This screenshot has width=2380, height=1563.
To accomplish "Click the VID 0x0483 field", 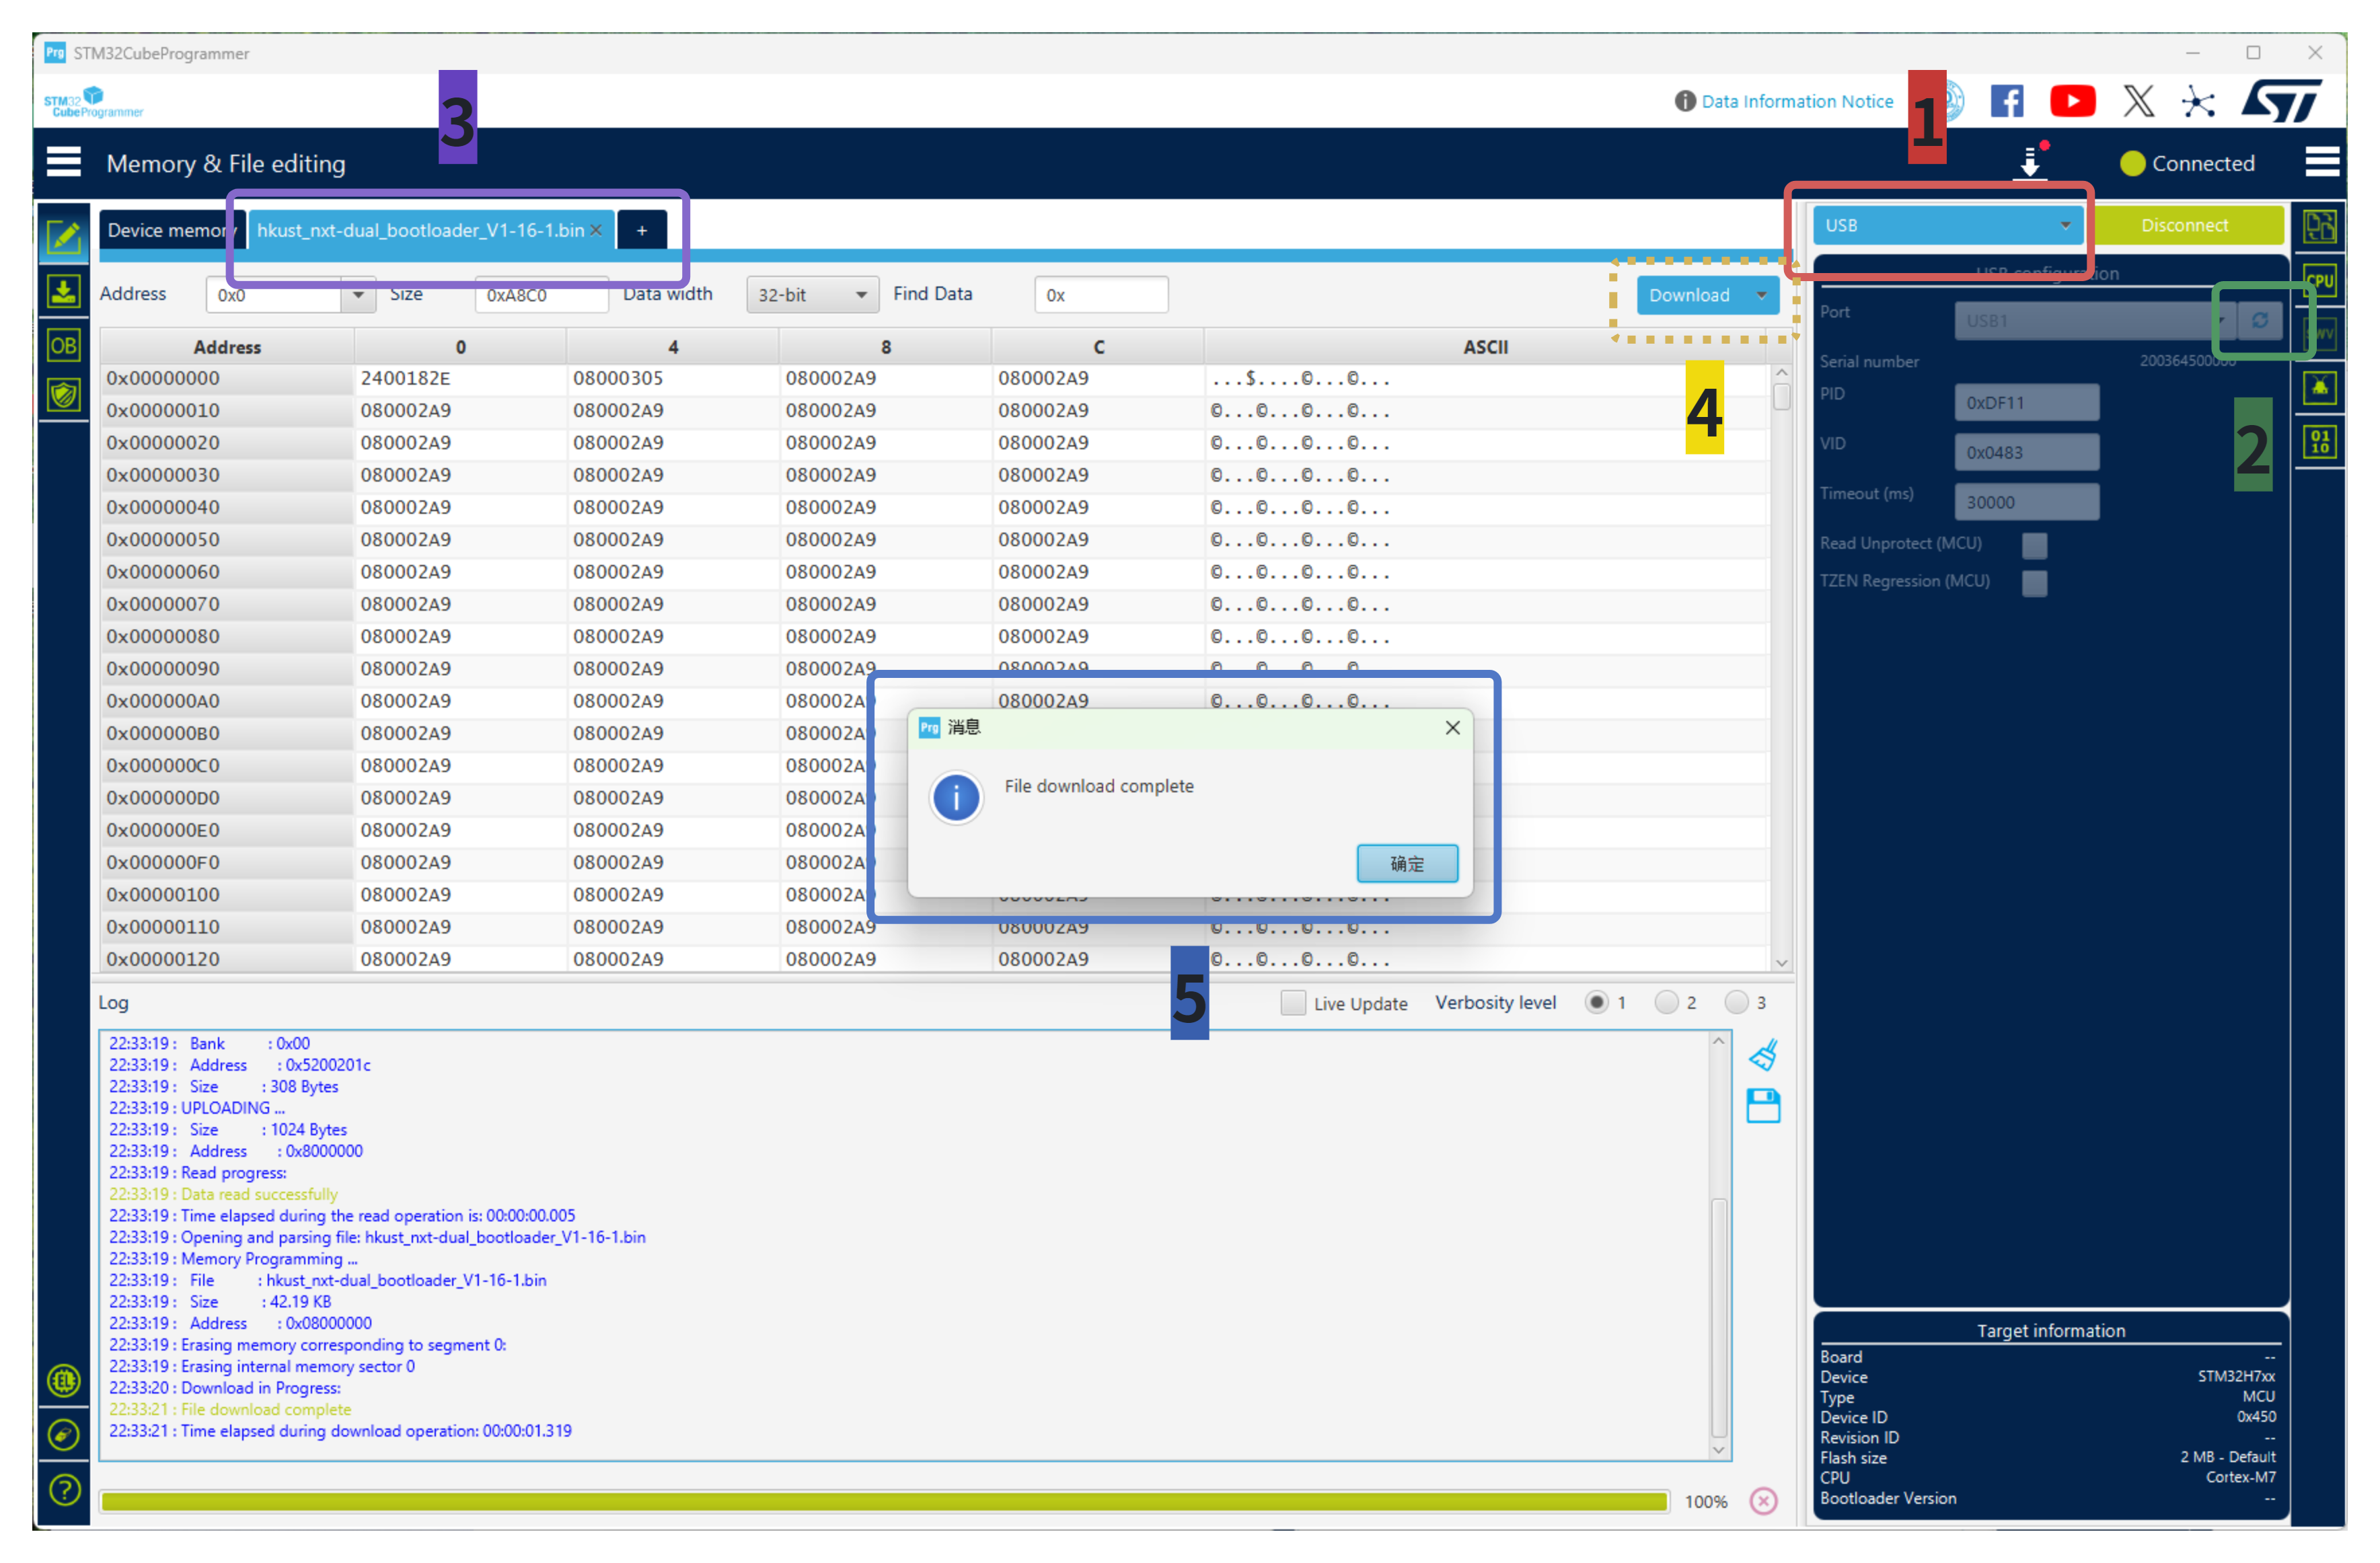I will coord(2027,453).
